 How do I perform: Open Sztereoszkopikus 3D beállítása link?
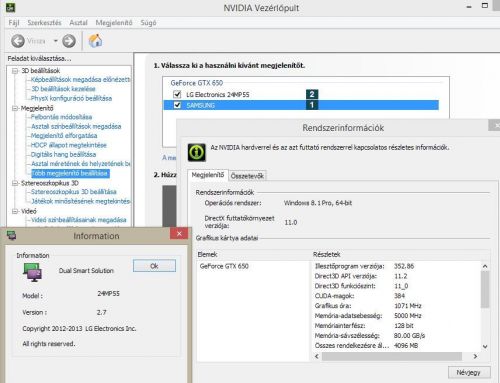(73, 192)
